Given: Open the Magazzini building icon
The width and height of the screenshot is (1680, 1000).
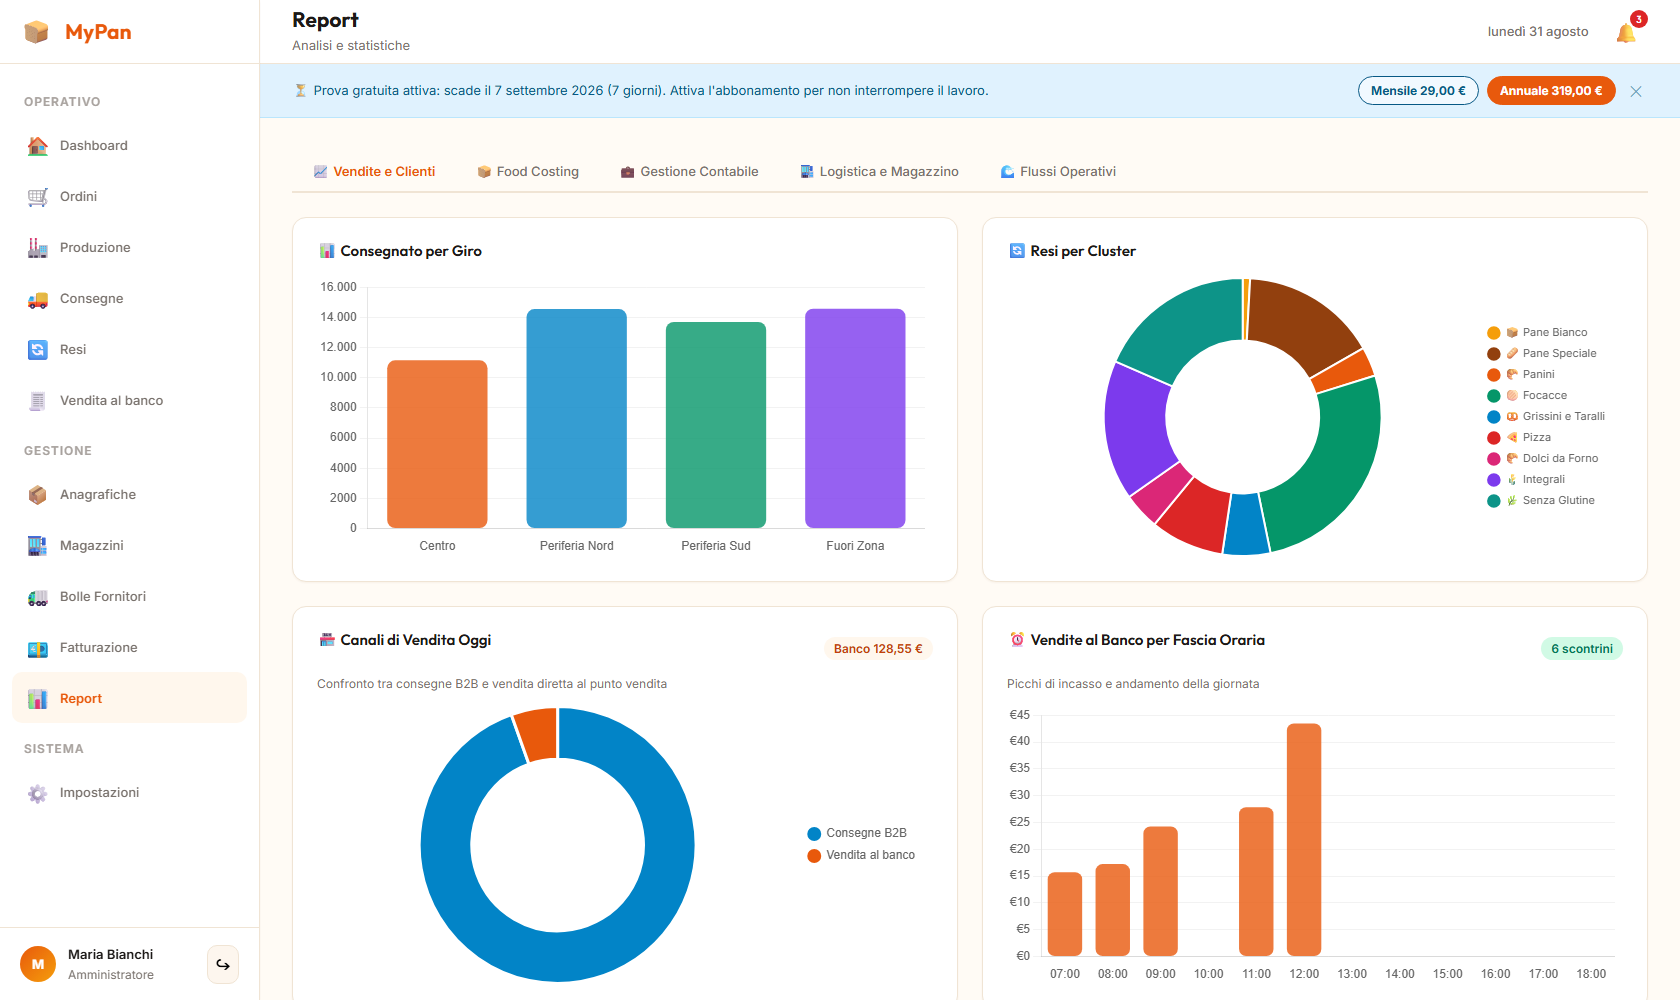Looking at the screenshot, I should (x=38, y=546).
